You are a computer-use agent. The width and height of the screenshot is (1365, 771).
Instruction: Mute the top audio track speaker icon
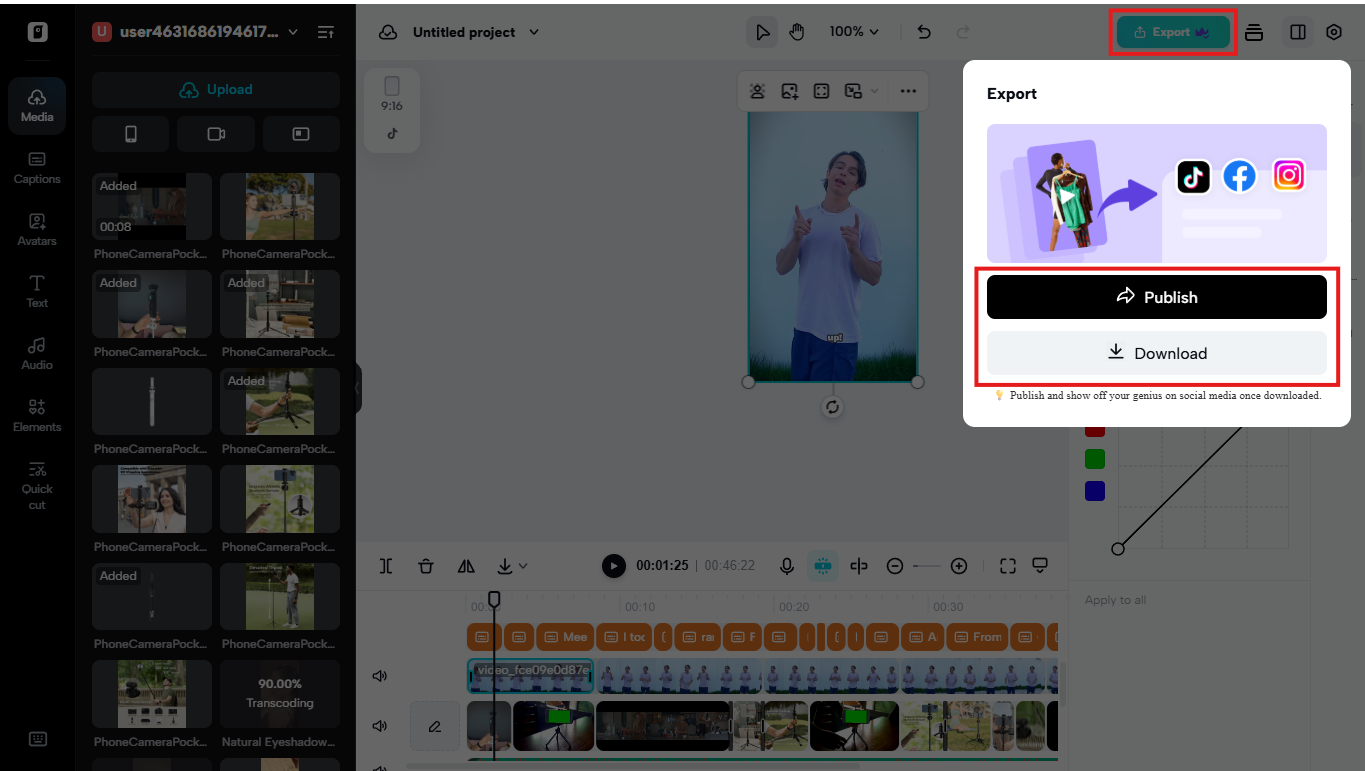coord(380,675)
